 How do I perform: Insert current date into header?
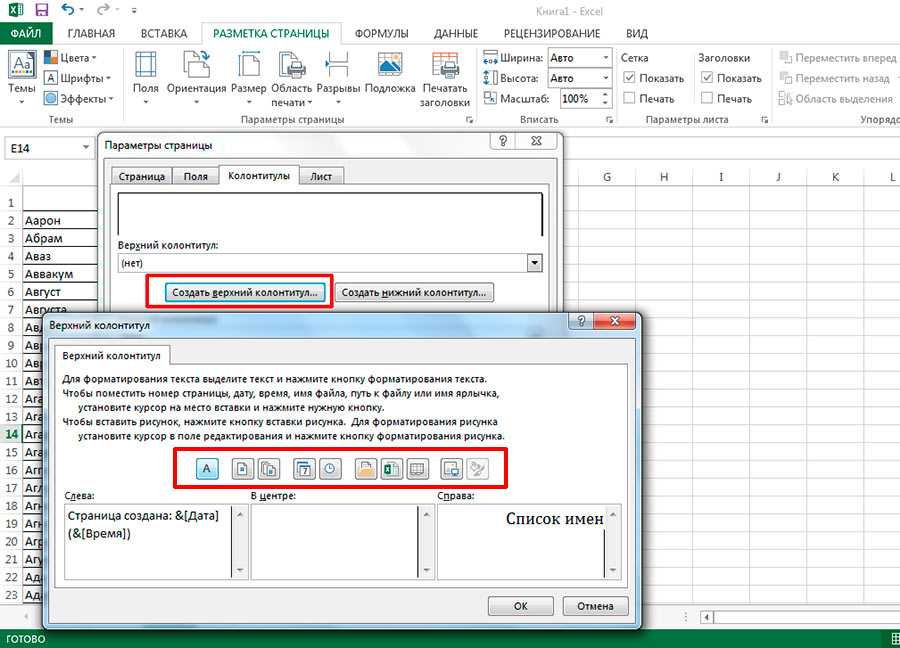[x=305, y=468]
